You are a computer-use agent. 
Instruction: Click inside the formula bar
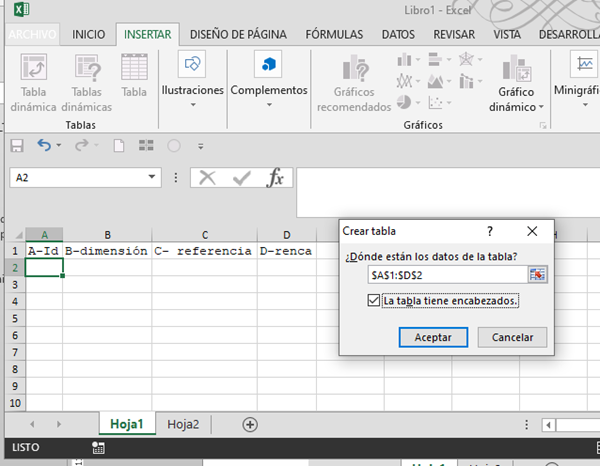click(448, 192)
